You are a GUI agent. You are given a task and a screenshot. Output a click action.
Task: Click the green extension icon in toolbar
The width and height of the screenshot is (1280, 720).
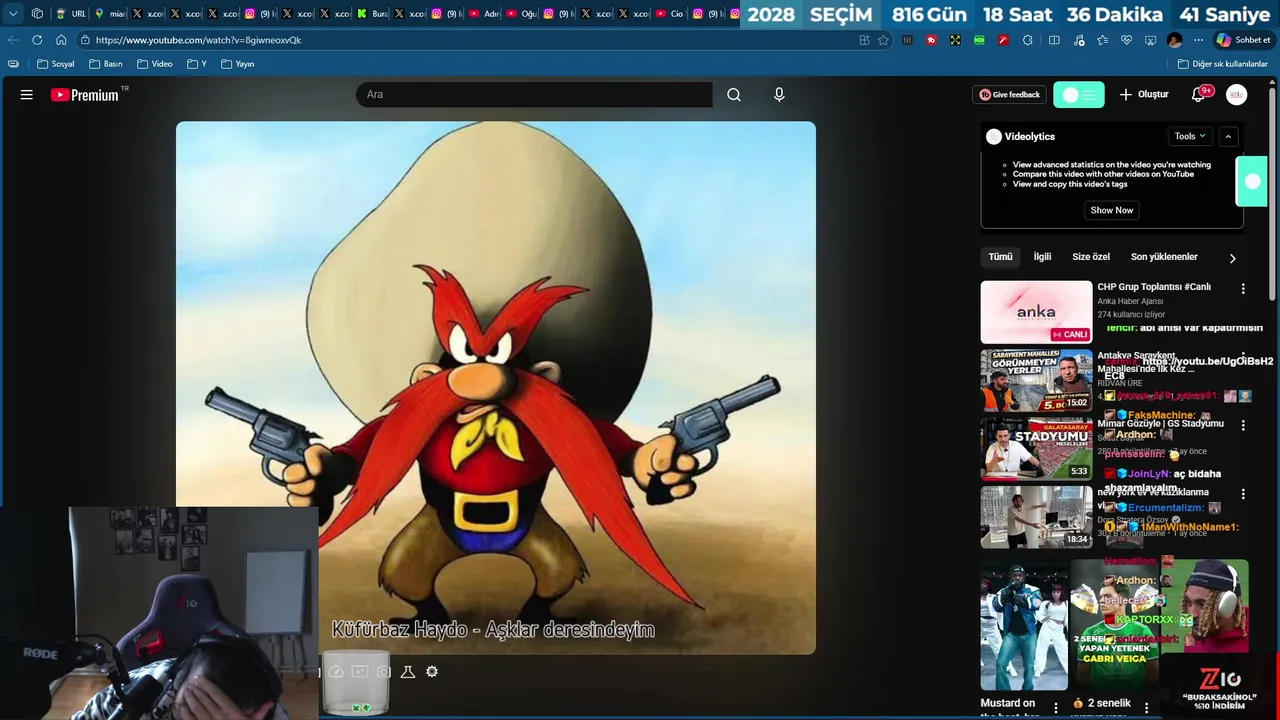(x=979, y=40)
